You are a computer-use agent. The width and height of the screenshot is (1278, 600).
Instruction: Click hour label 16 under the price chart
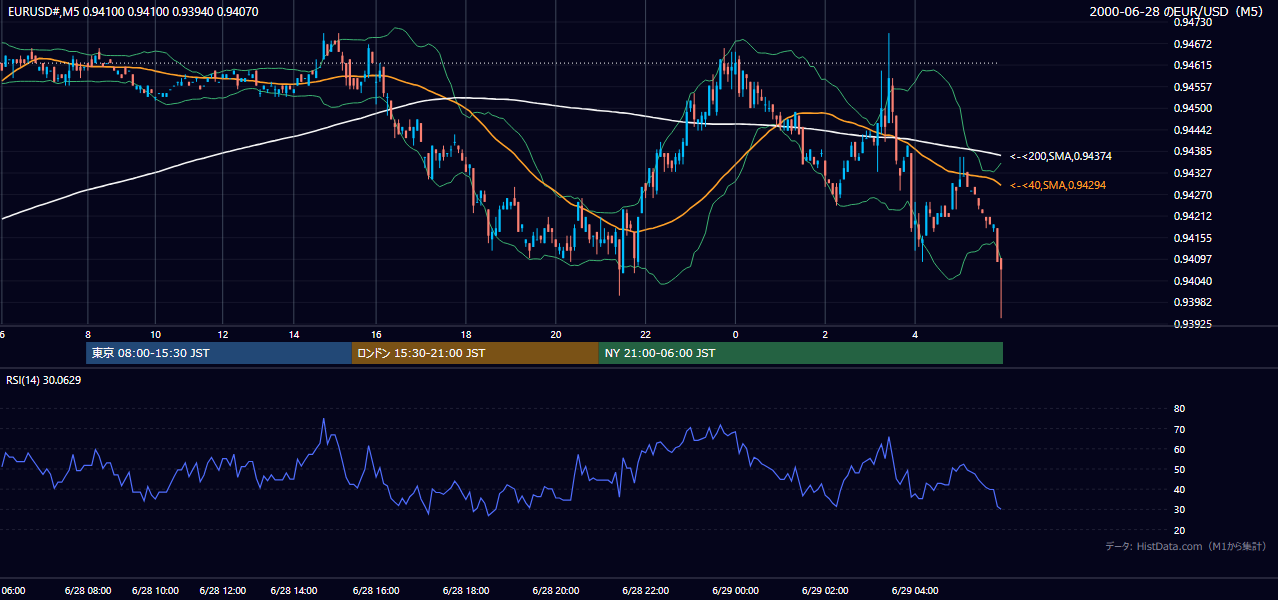tap(375, 334)
